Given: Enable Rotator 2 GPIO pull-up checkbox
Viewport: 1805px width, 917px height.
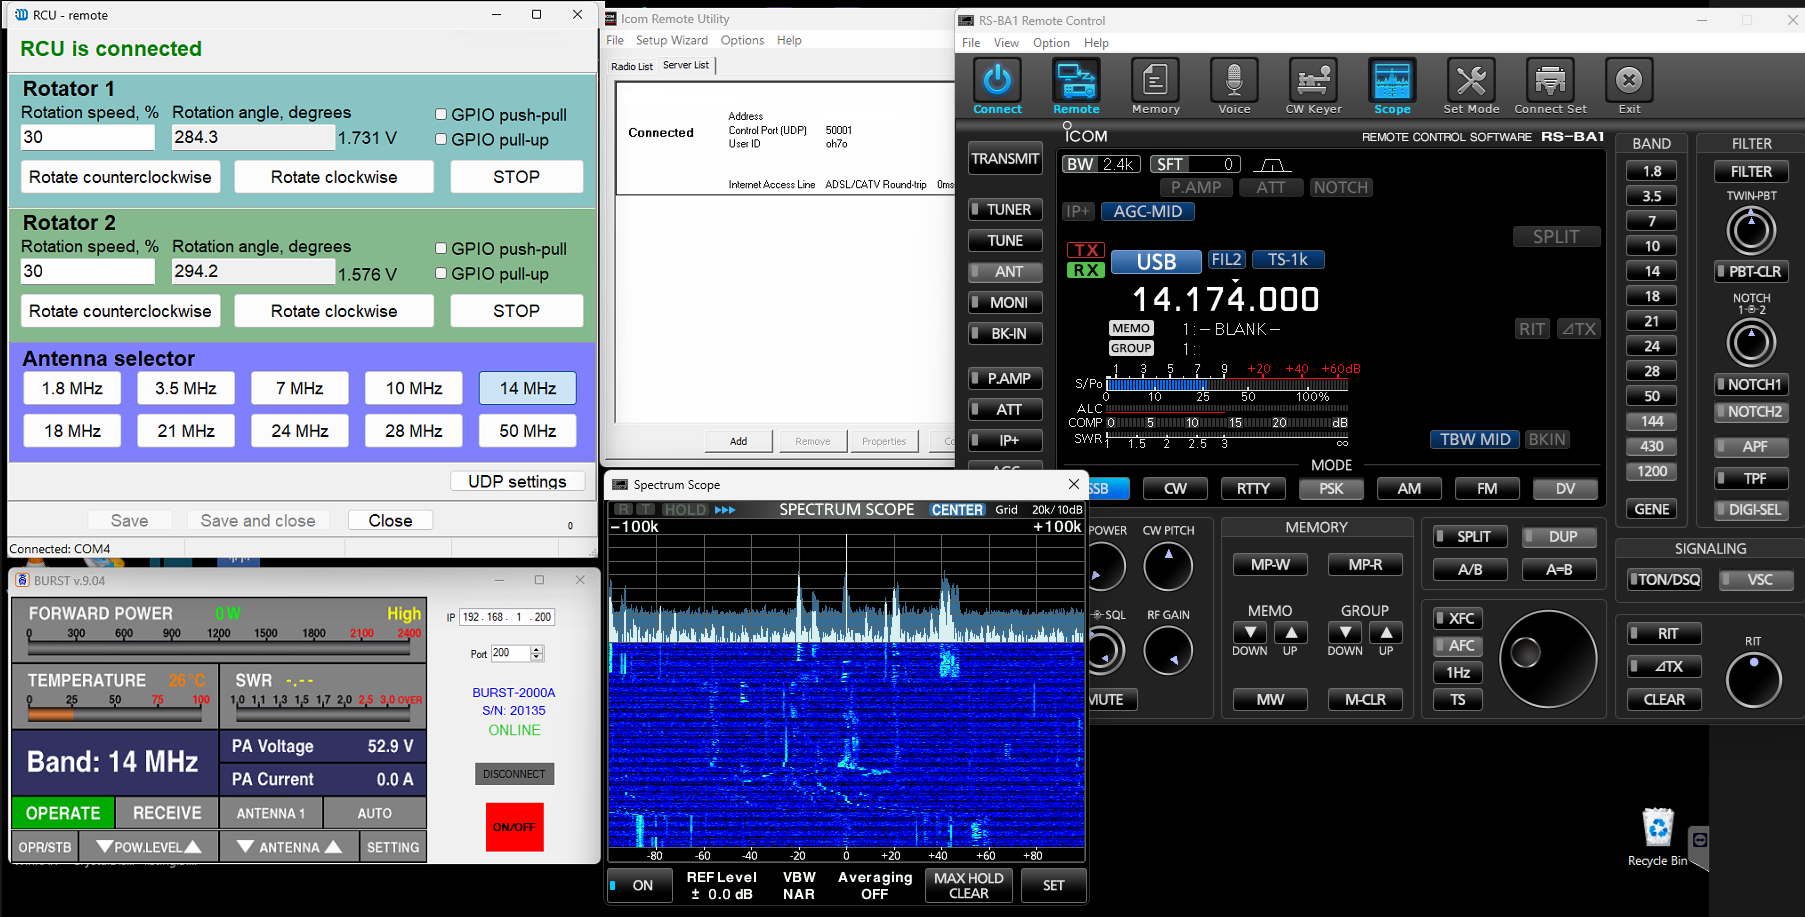Looking at the screenshot, I should click(441, 274).
